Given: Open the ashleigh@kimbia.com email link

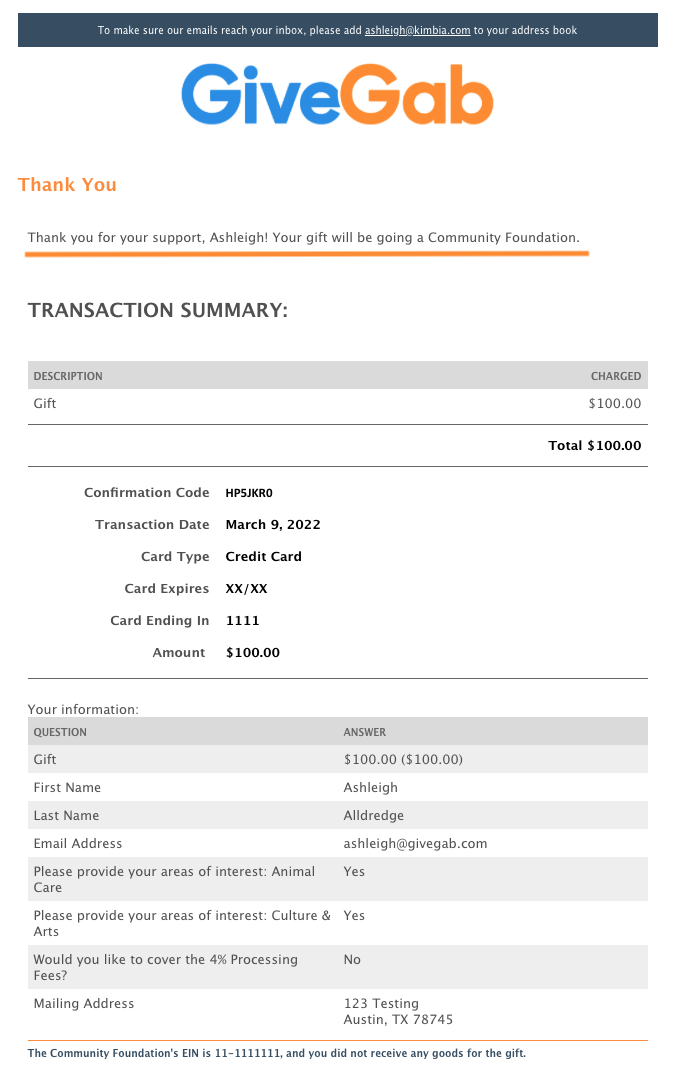Looking at the screenshot, I should tap(417, 30).
